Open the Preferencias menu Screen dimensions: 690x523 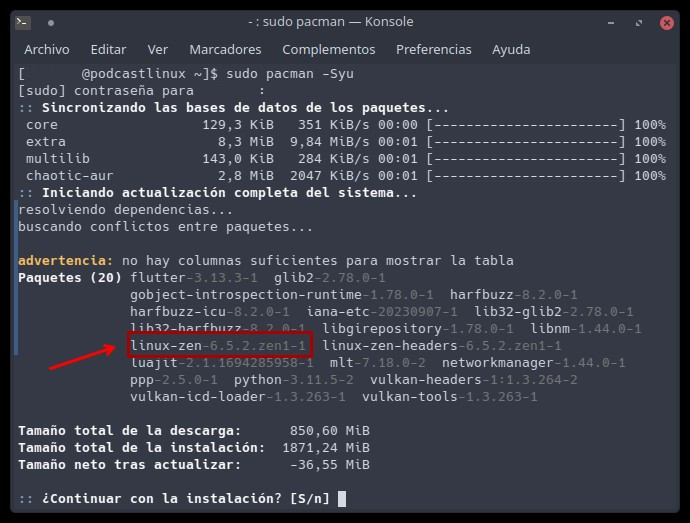point(433,50)
